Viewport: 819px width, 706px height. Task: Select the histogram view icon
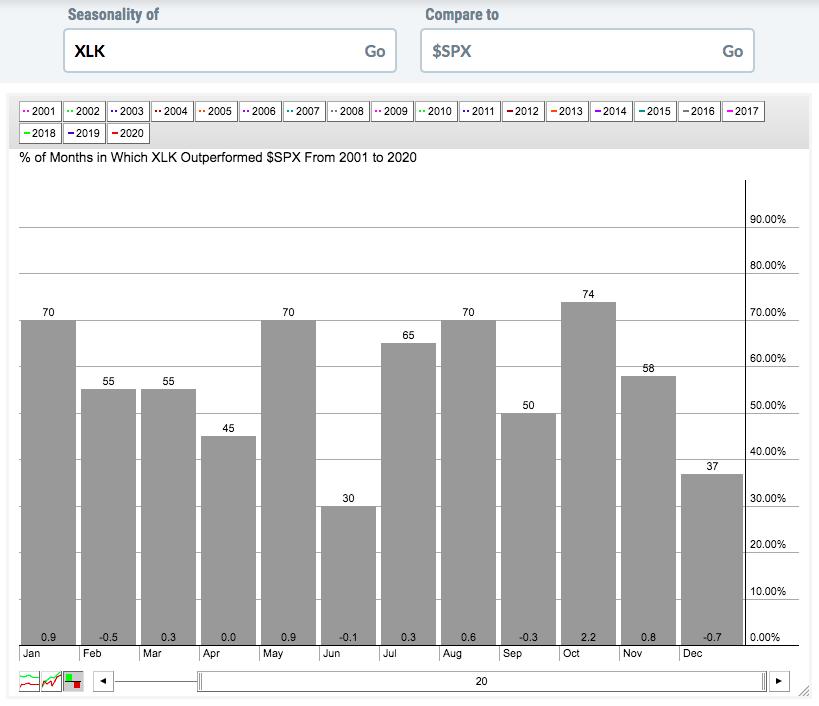coord(73,681)
